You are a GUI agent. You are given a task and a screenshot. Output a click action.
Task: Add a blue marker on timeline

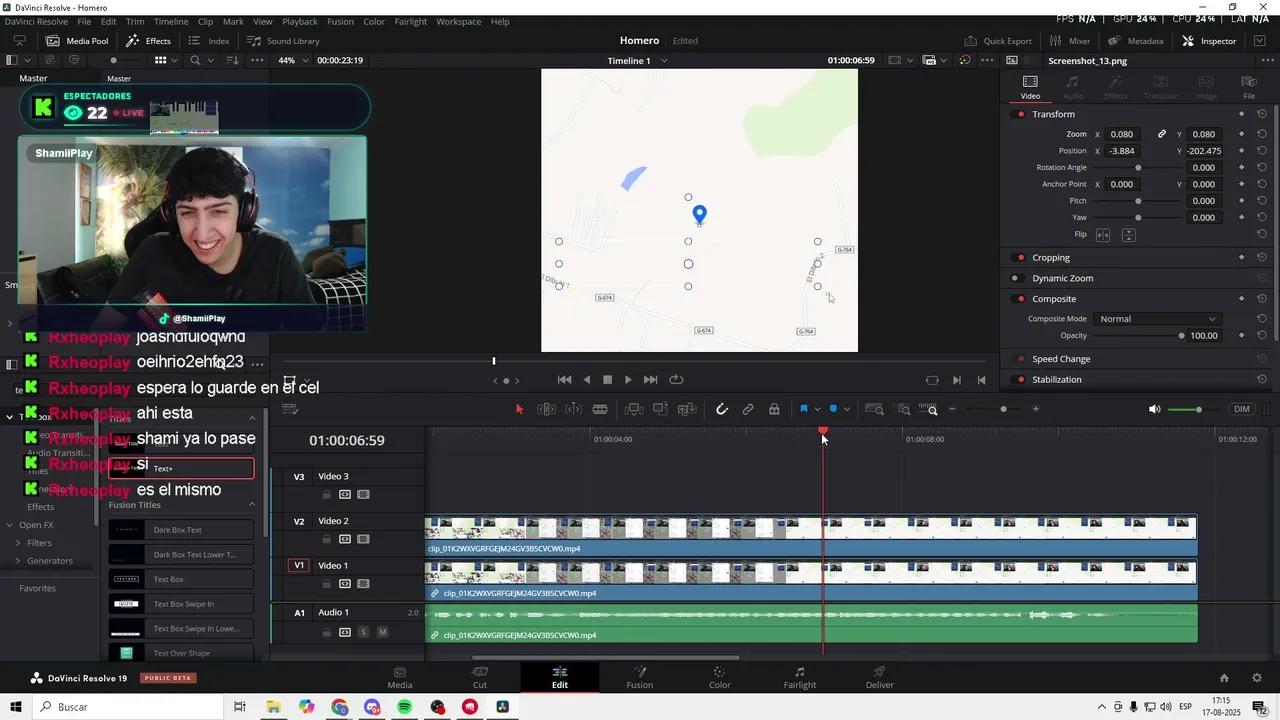pyautogui.click(x=833, y=409)
